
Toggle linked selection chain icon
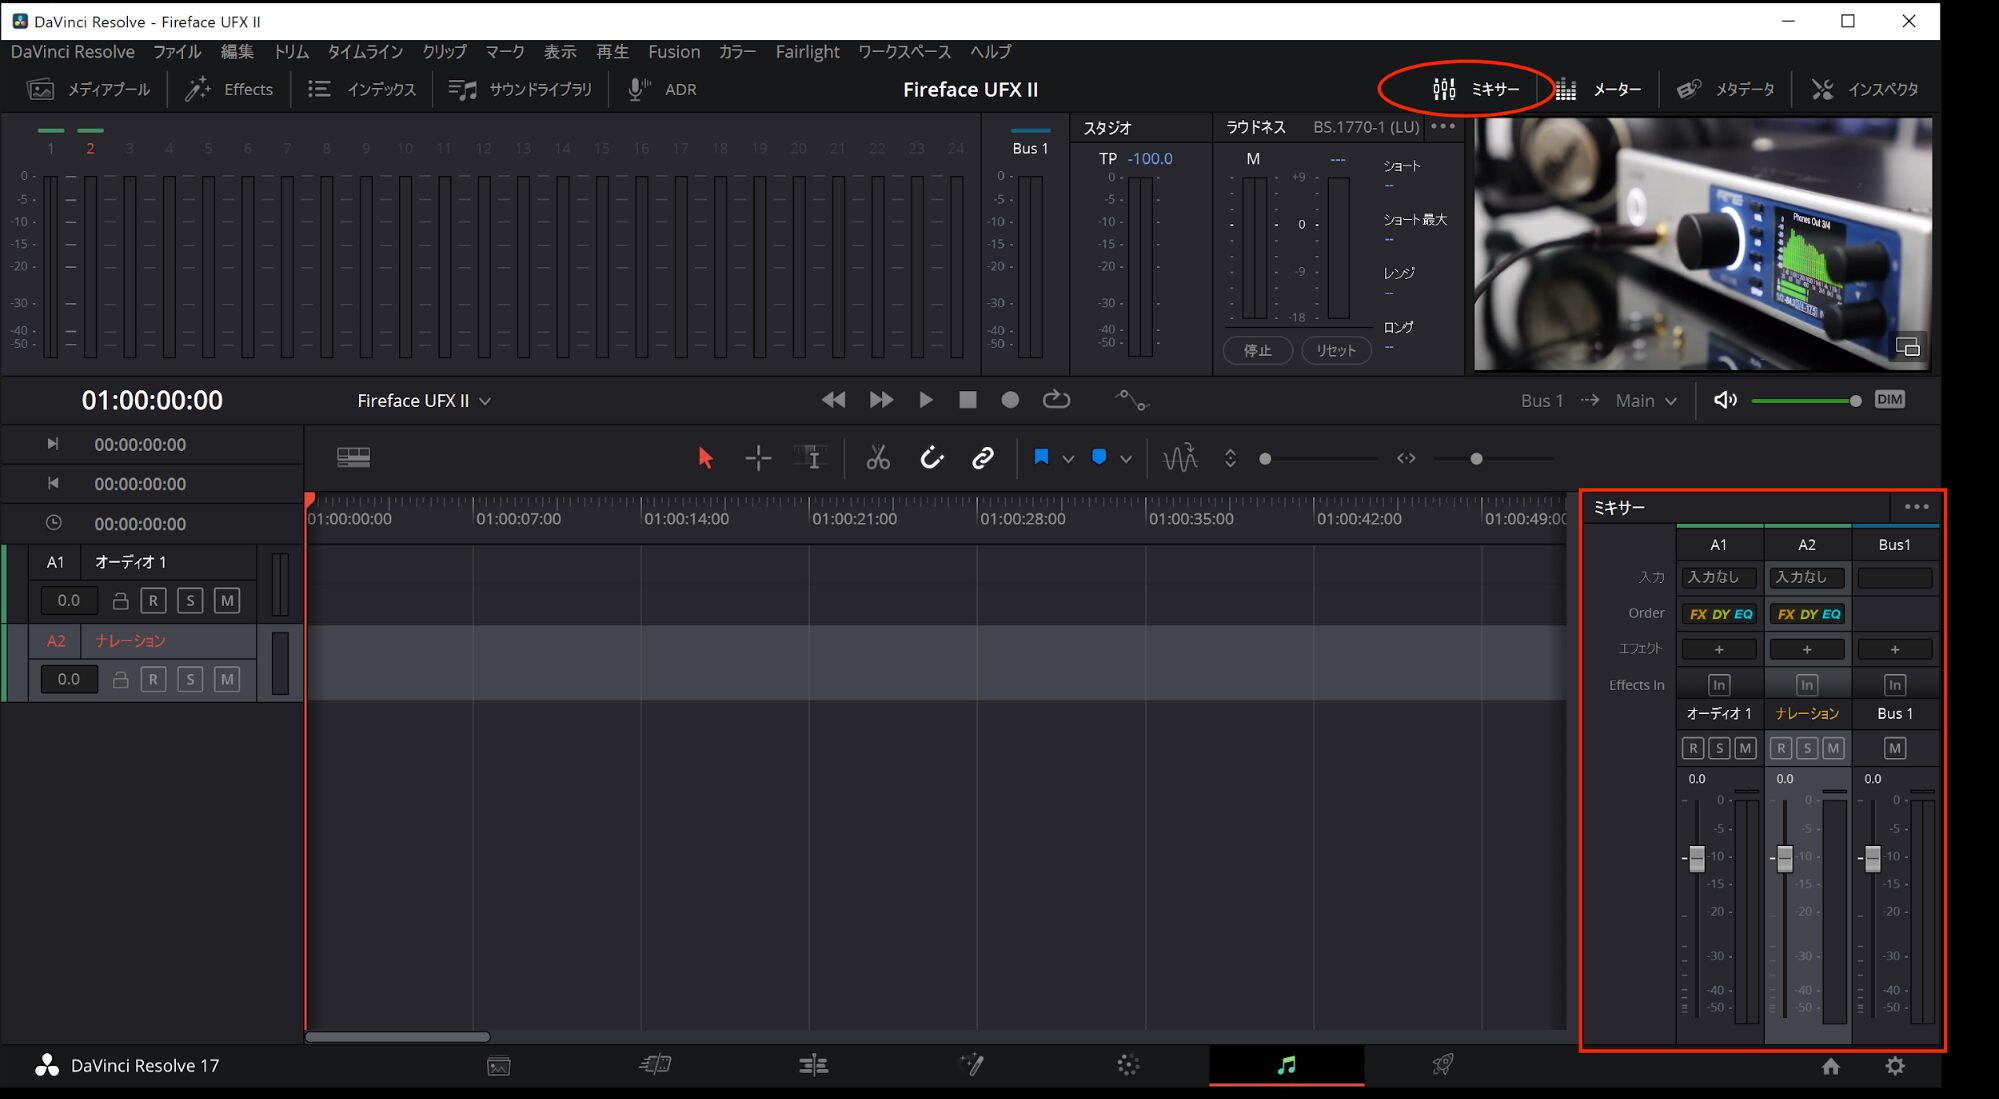[x=983, y=458]
